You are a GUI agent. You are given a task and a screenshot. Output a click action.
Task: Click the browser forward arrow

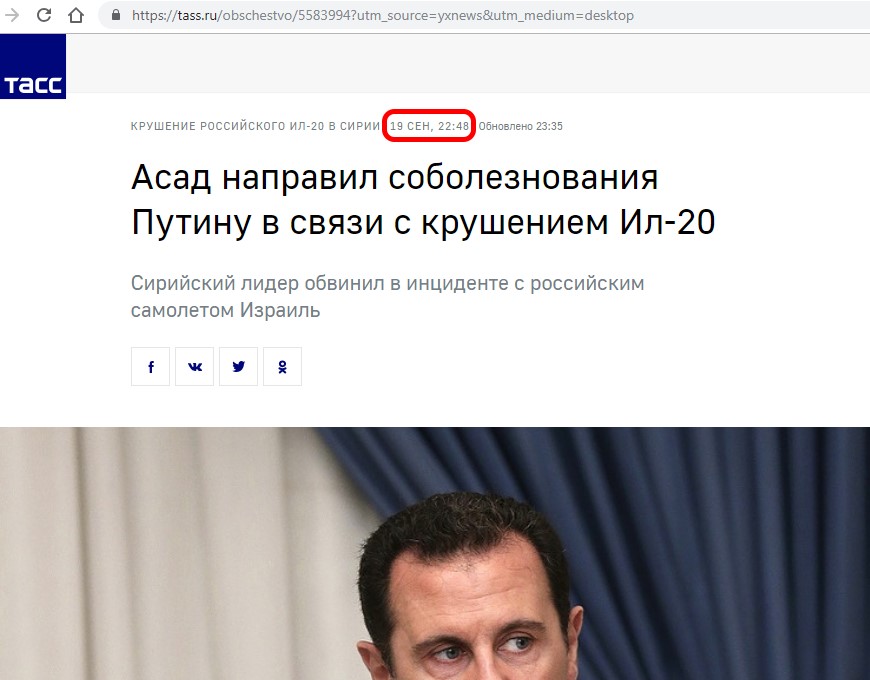click(12, 15)
